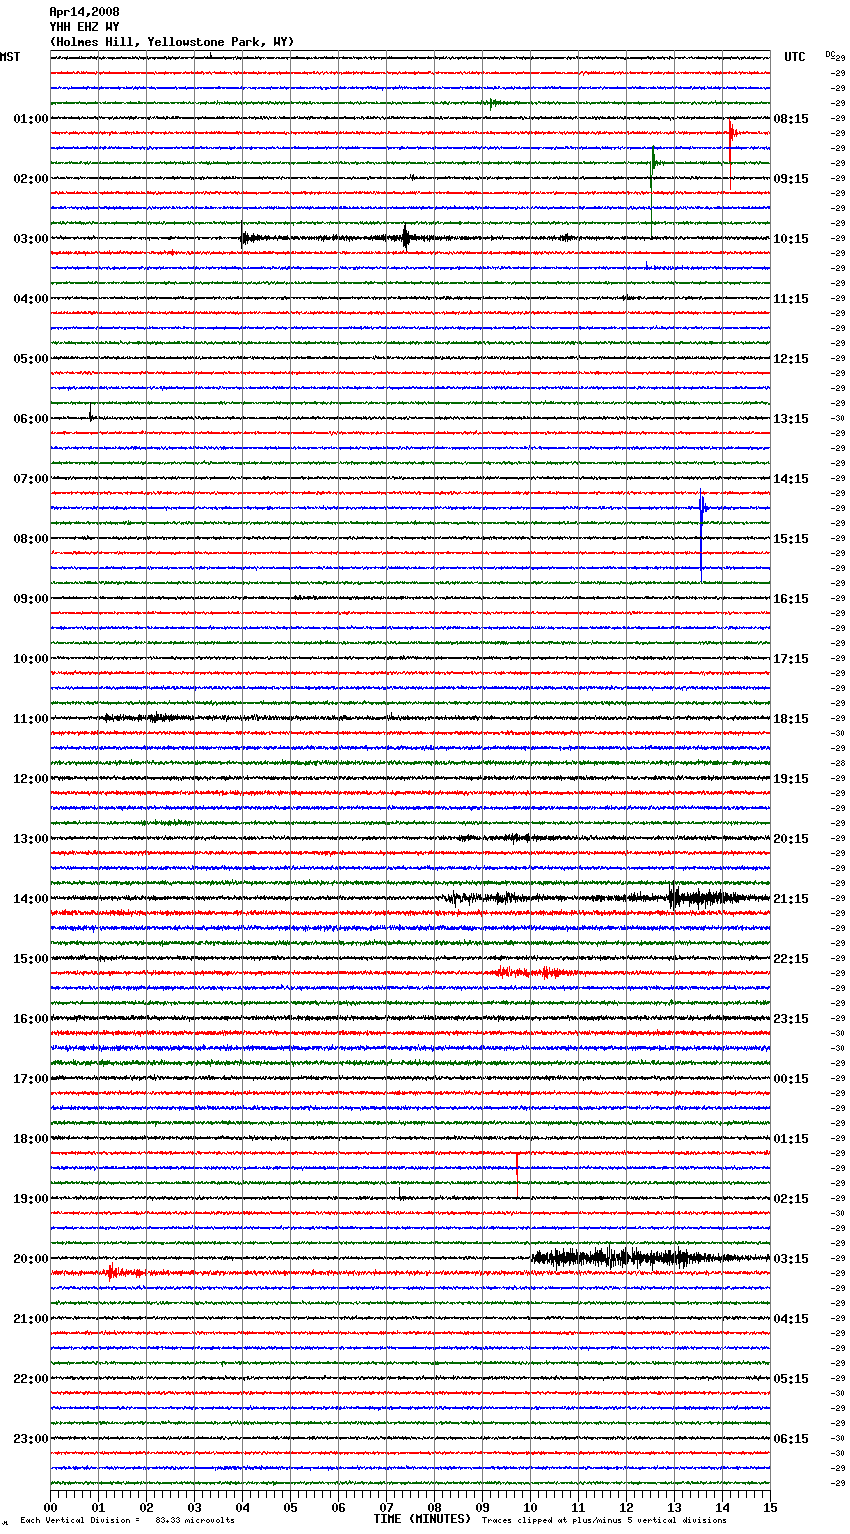Click the blue spike on the 07:30 trace

702,535
